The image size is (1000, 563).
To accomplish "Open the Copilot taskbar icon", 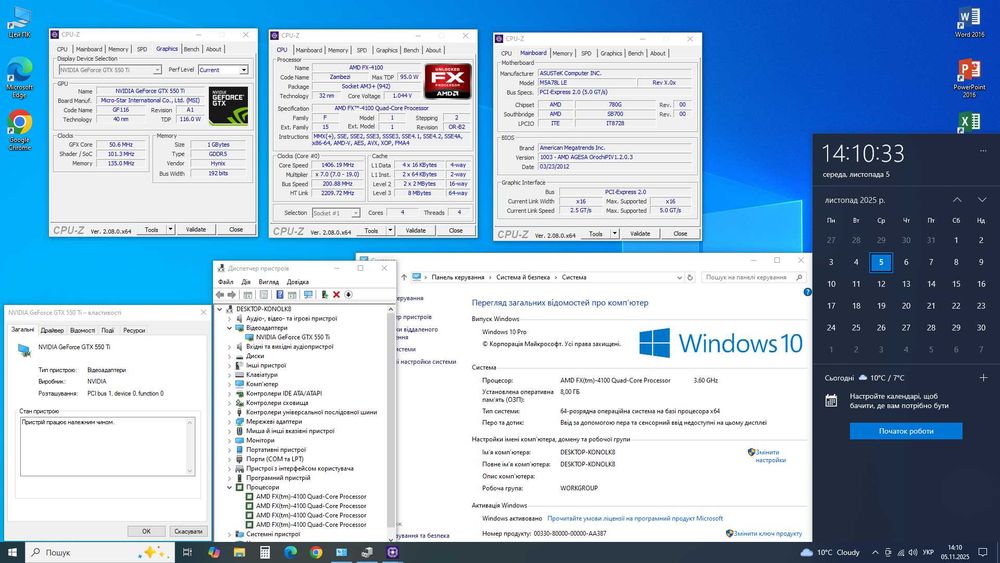I will [x=214, y=552].
